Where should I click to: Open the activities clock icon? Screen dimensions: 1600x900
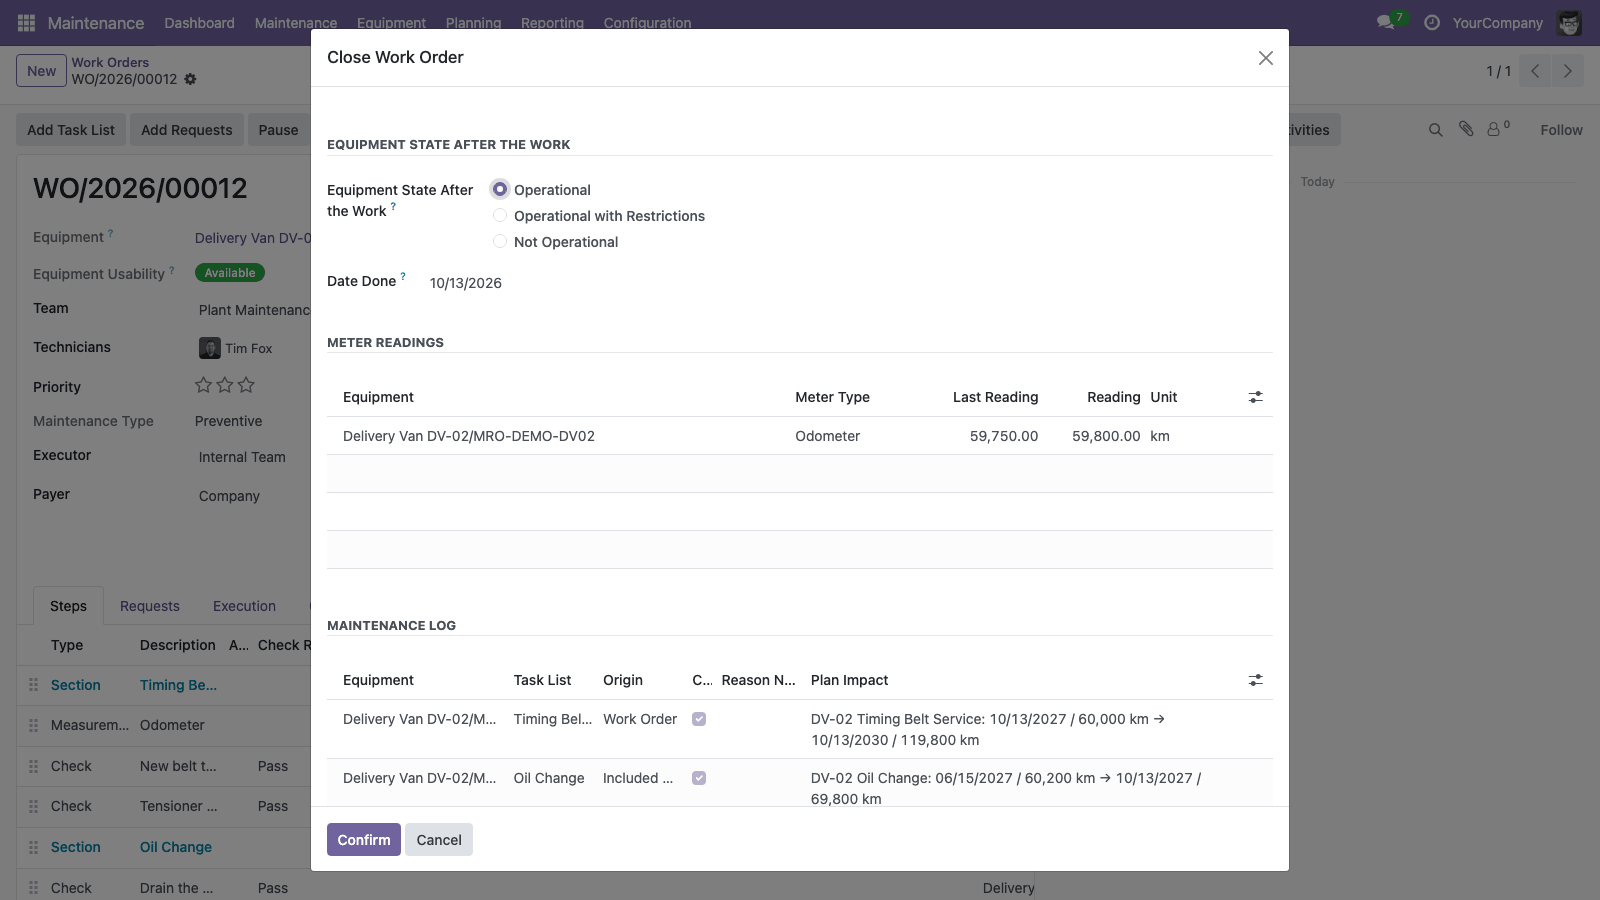[1432, 22]
